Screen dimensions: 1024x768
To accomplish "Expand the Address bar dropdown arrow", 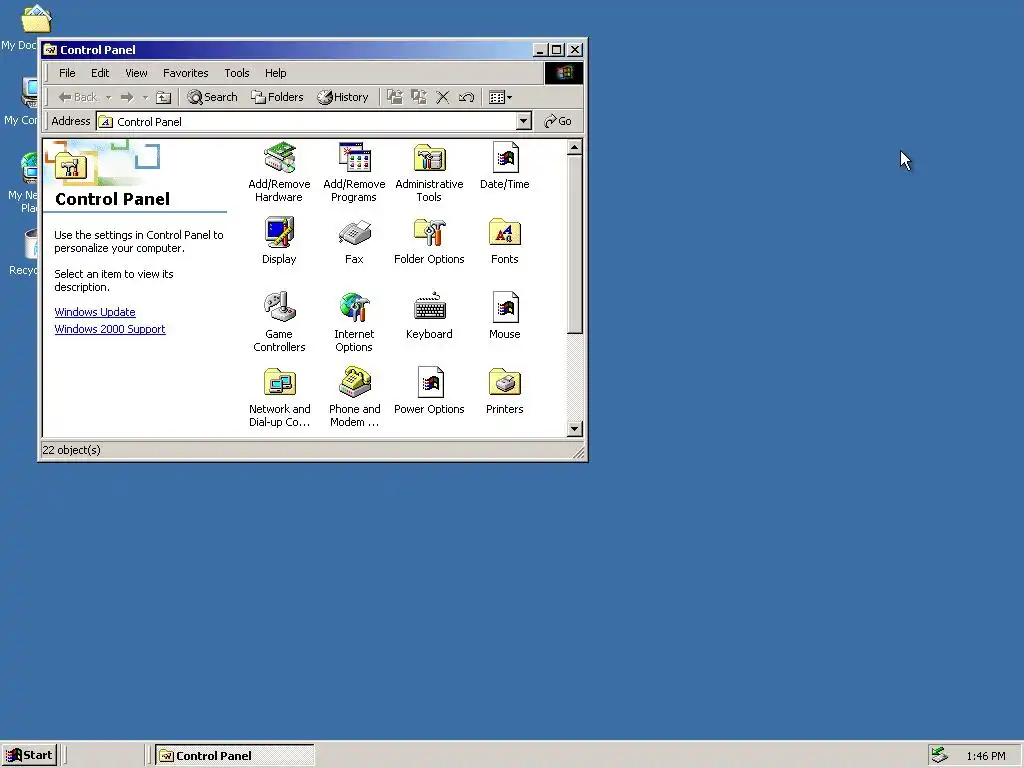I will (524, 121).
